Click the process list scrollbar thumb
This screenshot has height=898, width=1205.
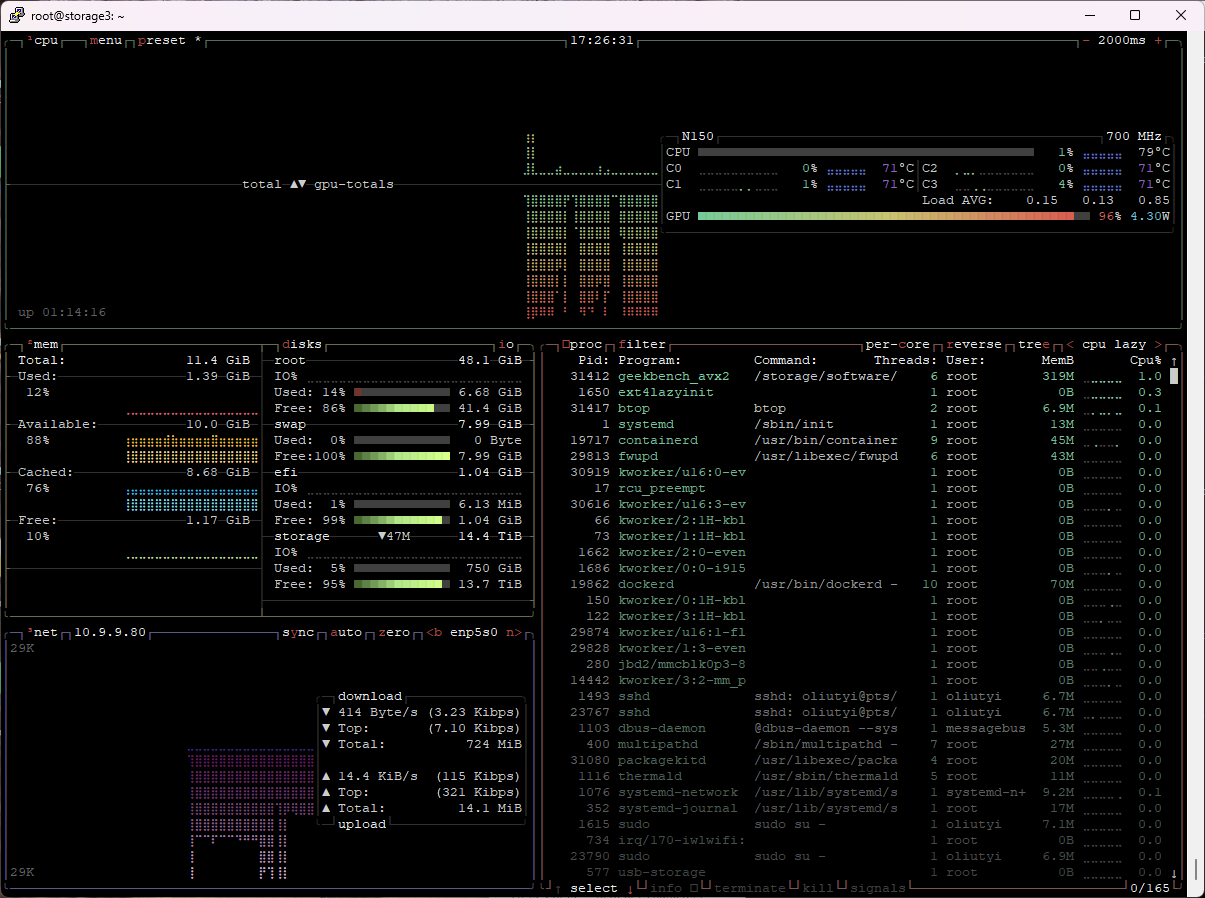click(1174, 377)
